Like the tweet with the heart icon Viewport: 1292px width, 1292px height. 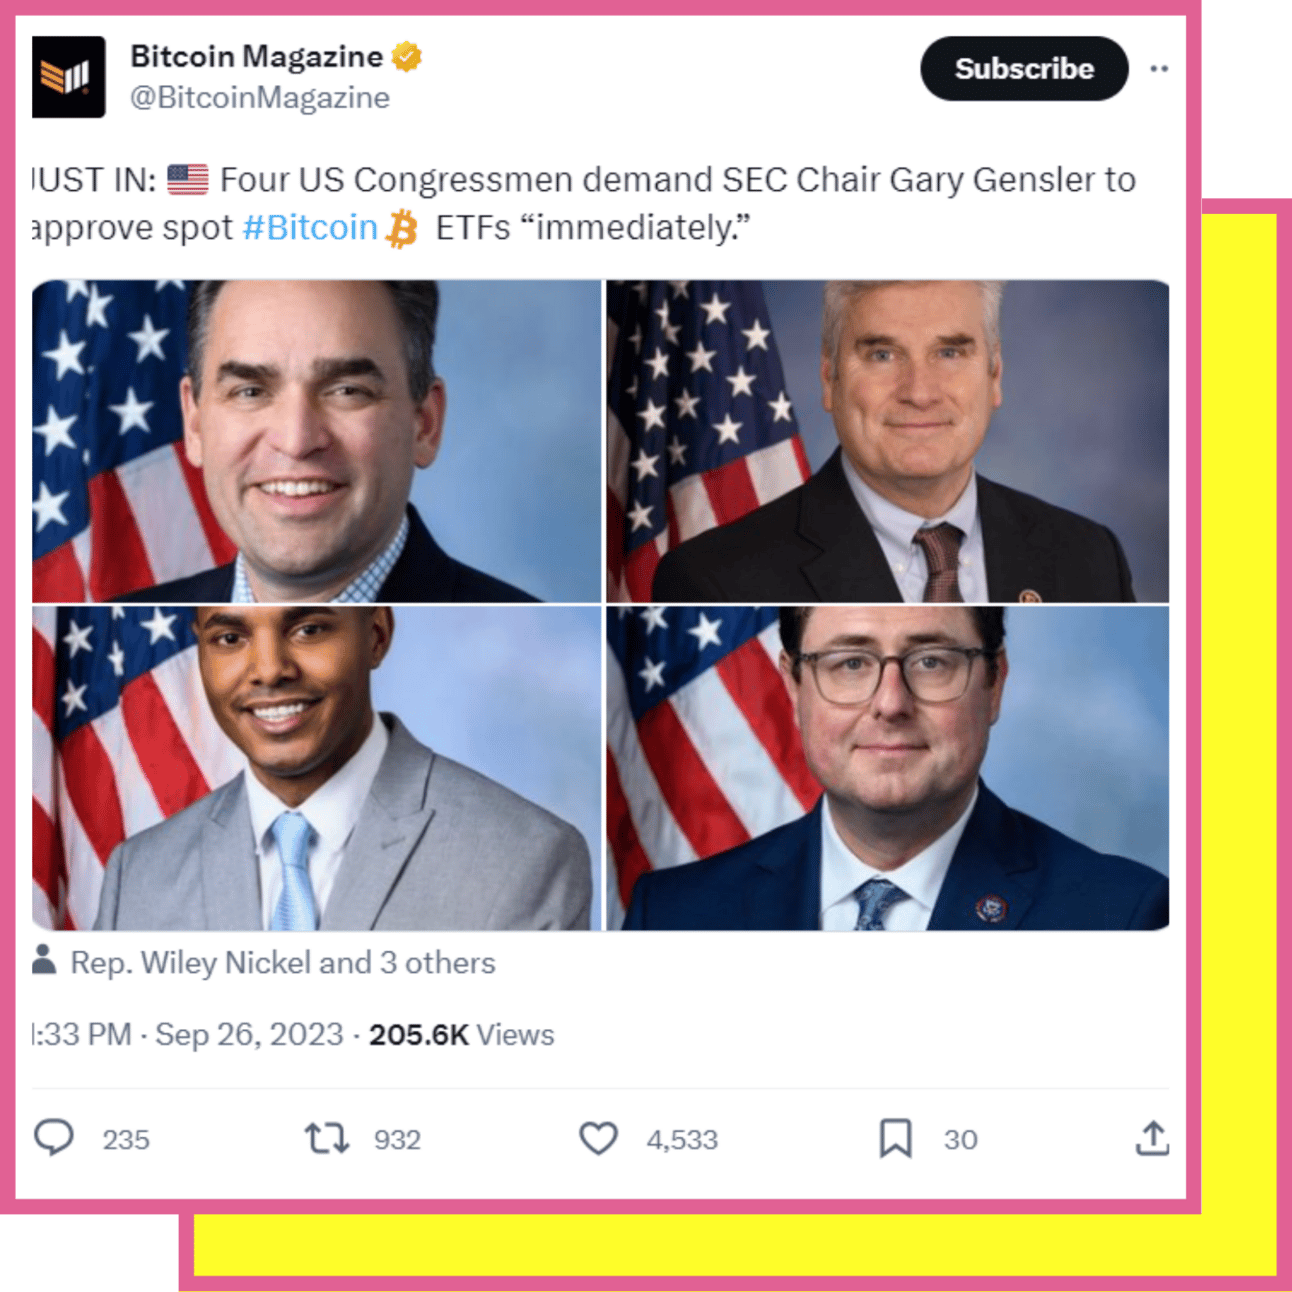click(599, 1139)
